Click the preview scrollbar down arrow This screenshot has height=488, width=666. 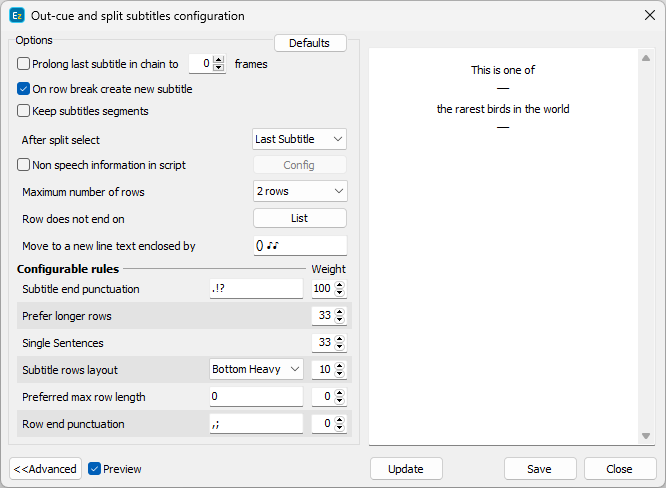point(646,436)
